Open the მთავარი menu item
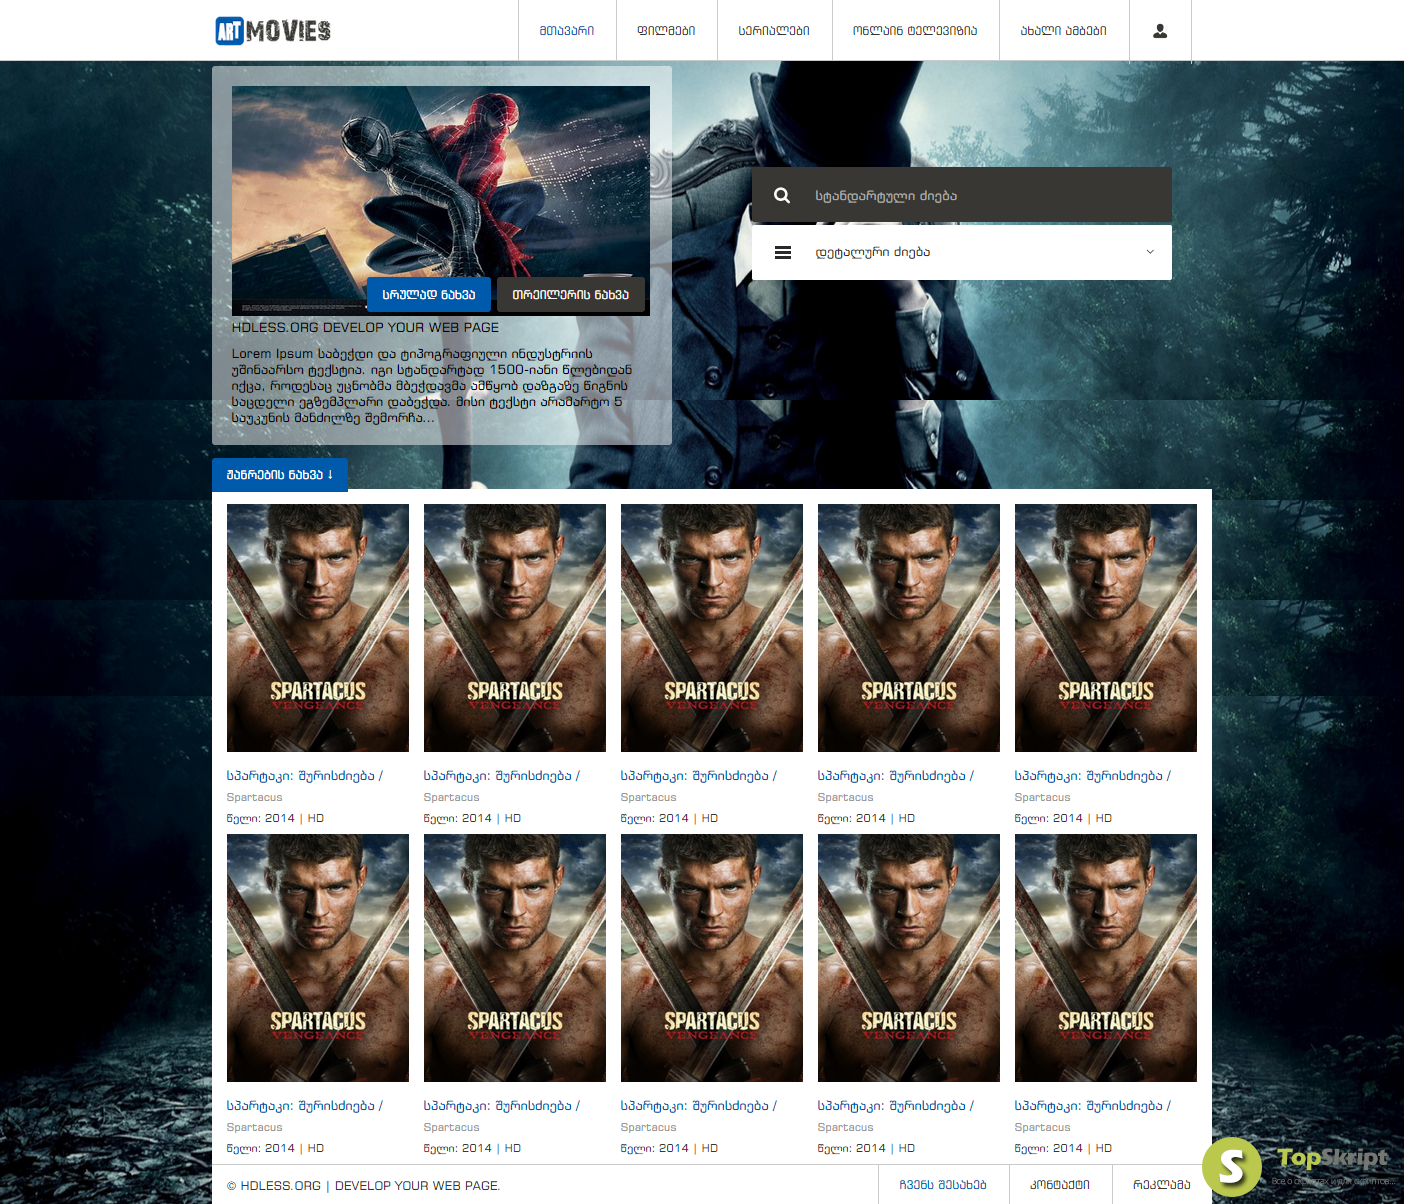1404x1204 pixels. 567,31
